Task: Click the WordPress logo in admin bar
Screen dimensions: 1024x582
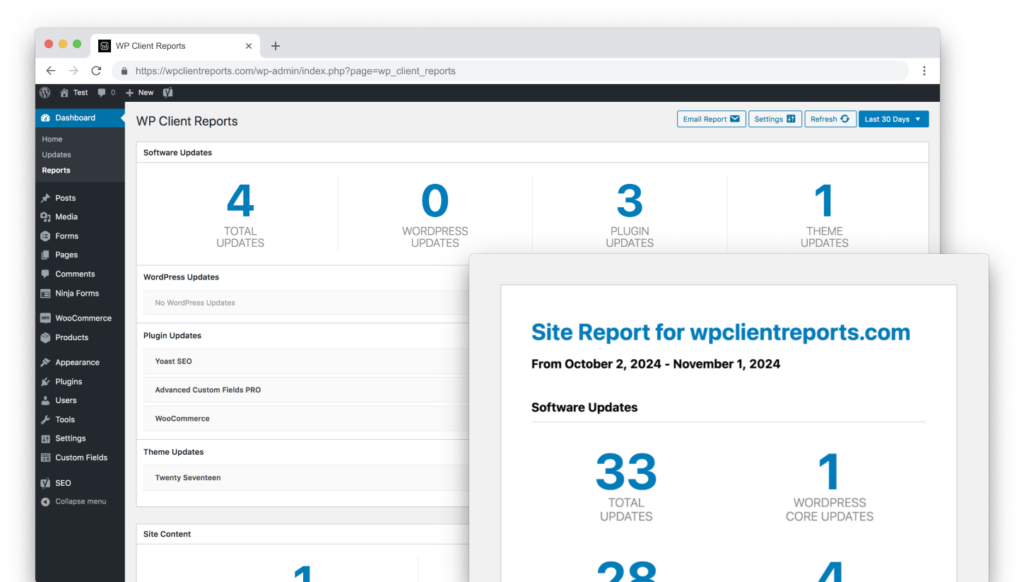Action: 45,92
